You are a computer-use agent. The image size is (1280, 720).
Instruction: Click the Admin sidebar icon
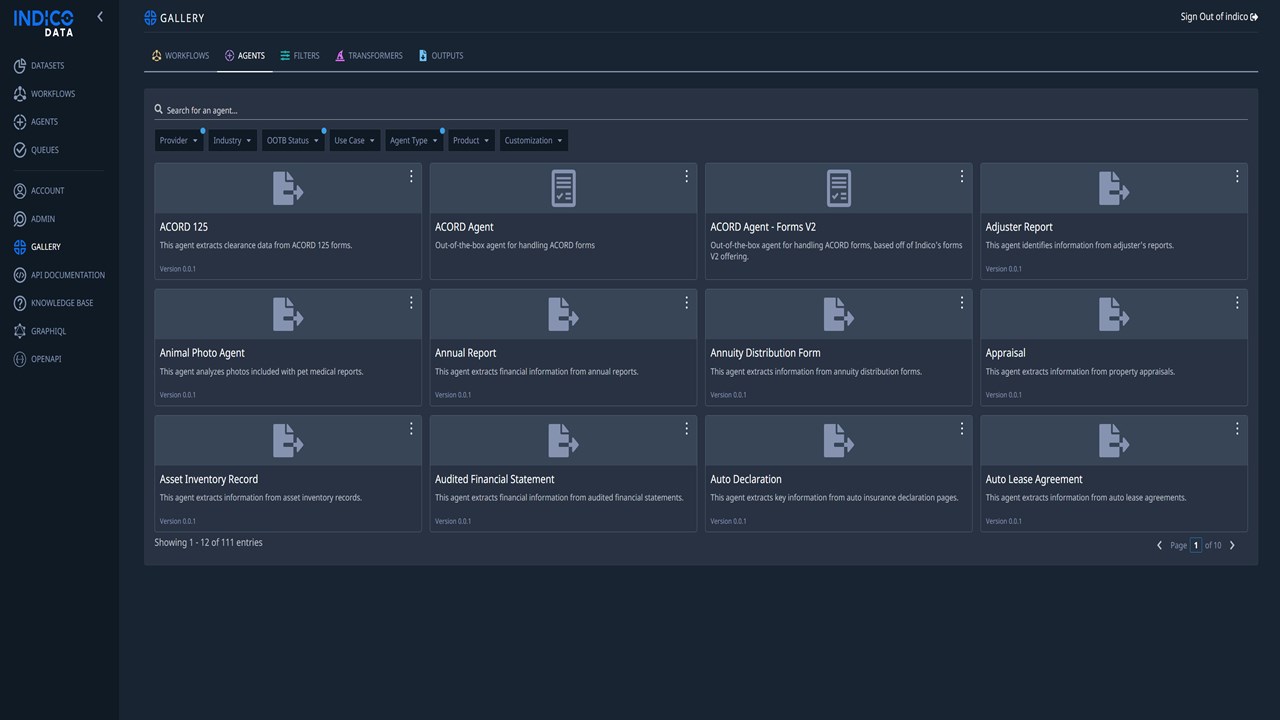20,219
